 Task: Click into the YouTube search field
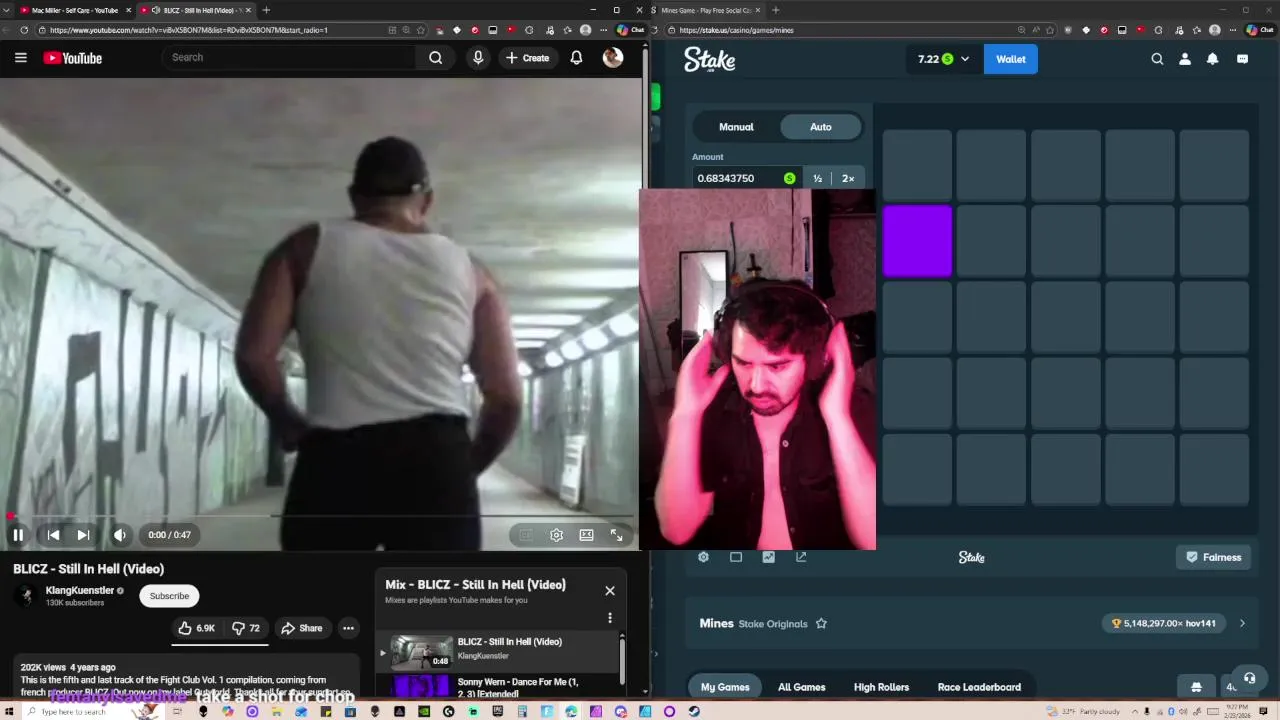pos(290,58)
